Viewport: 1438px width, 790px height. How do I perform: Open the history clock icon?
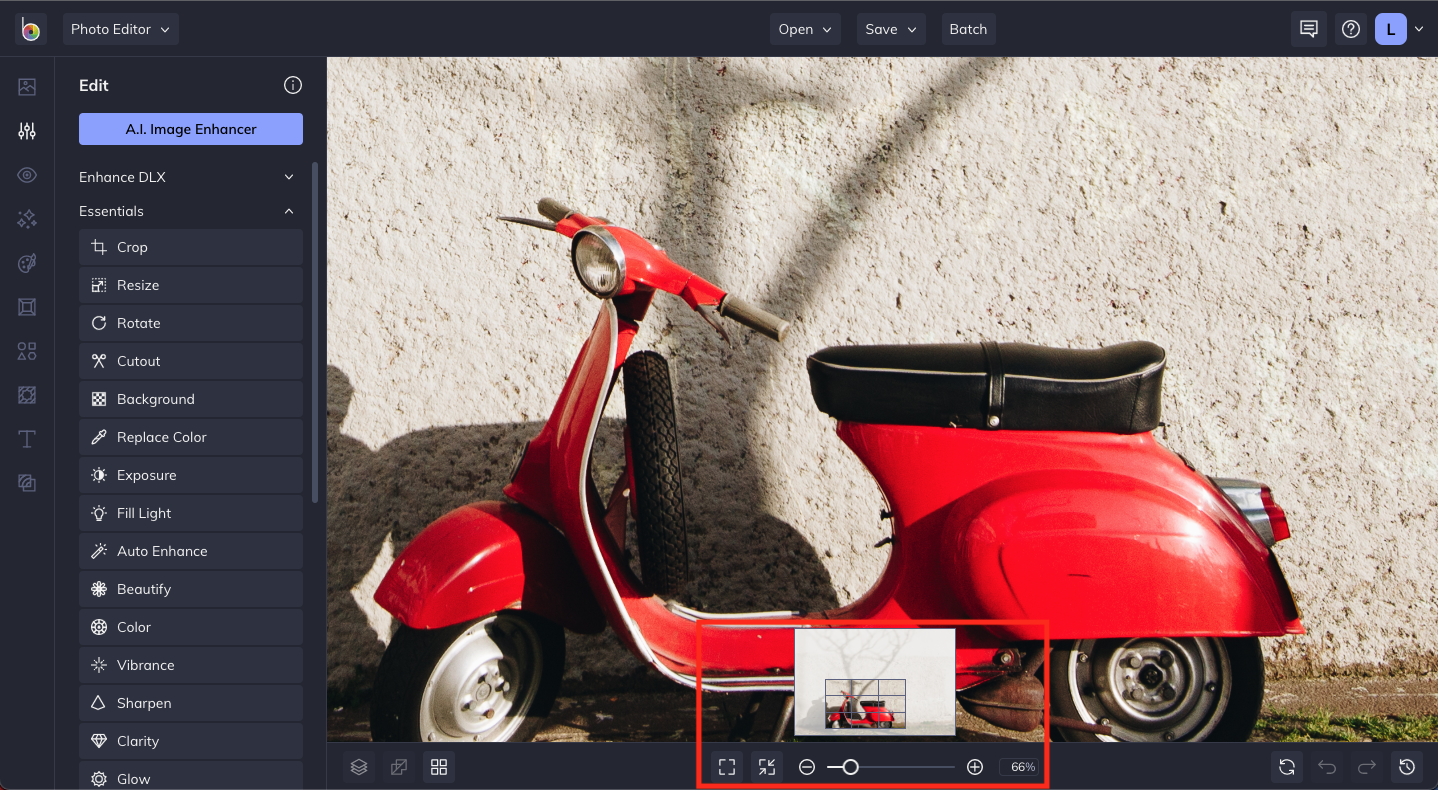tap(1407, 767)
